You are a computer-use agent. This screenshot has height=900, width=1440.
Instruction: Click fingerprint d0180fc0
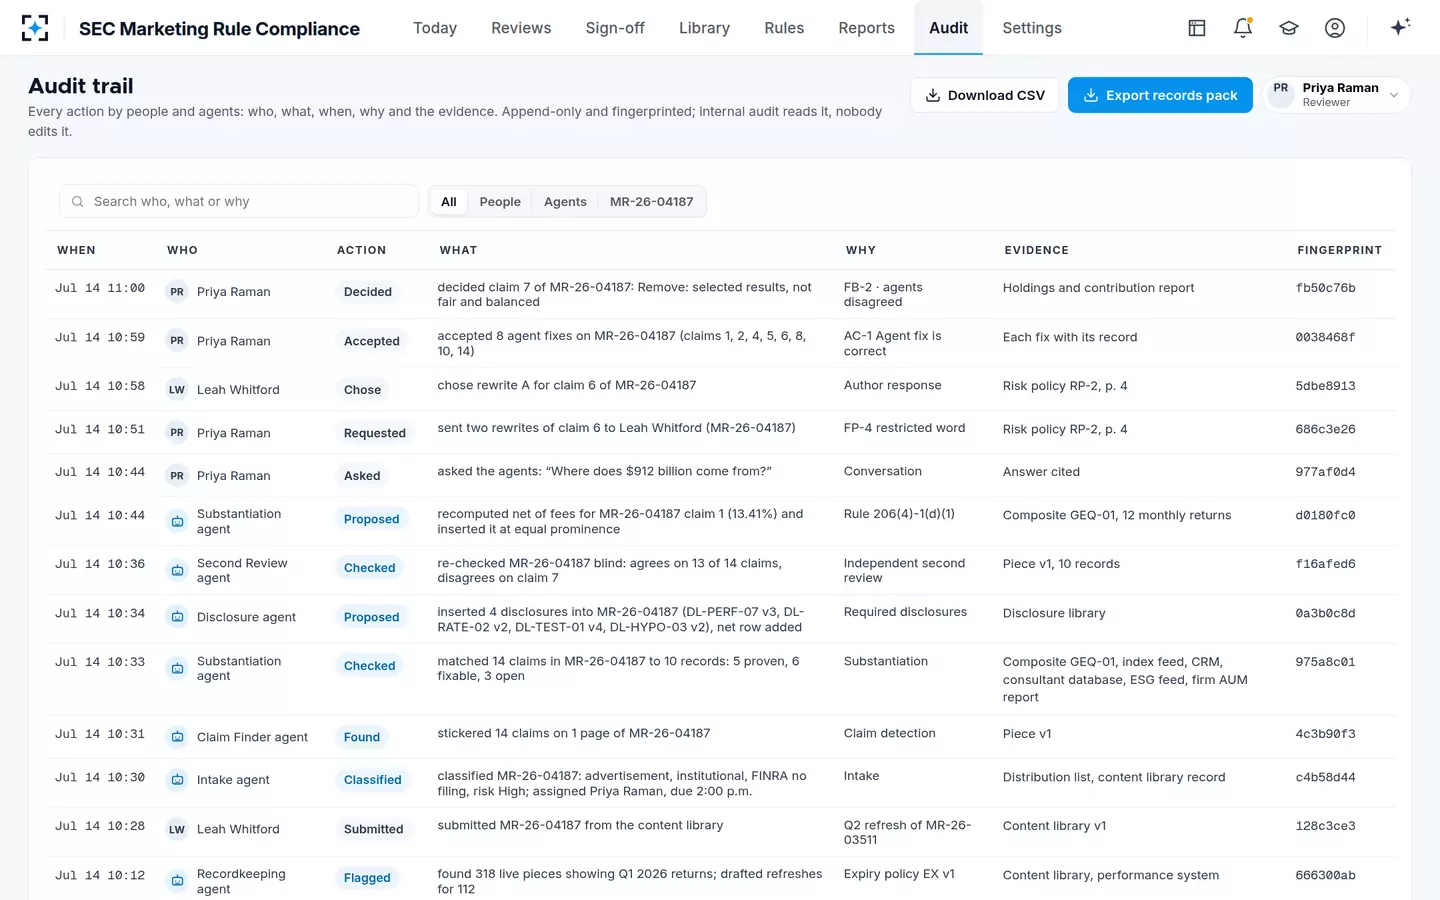[1325, 515]
